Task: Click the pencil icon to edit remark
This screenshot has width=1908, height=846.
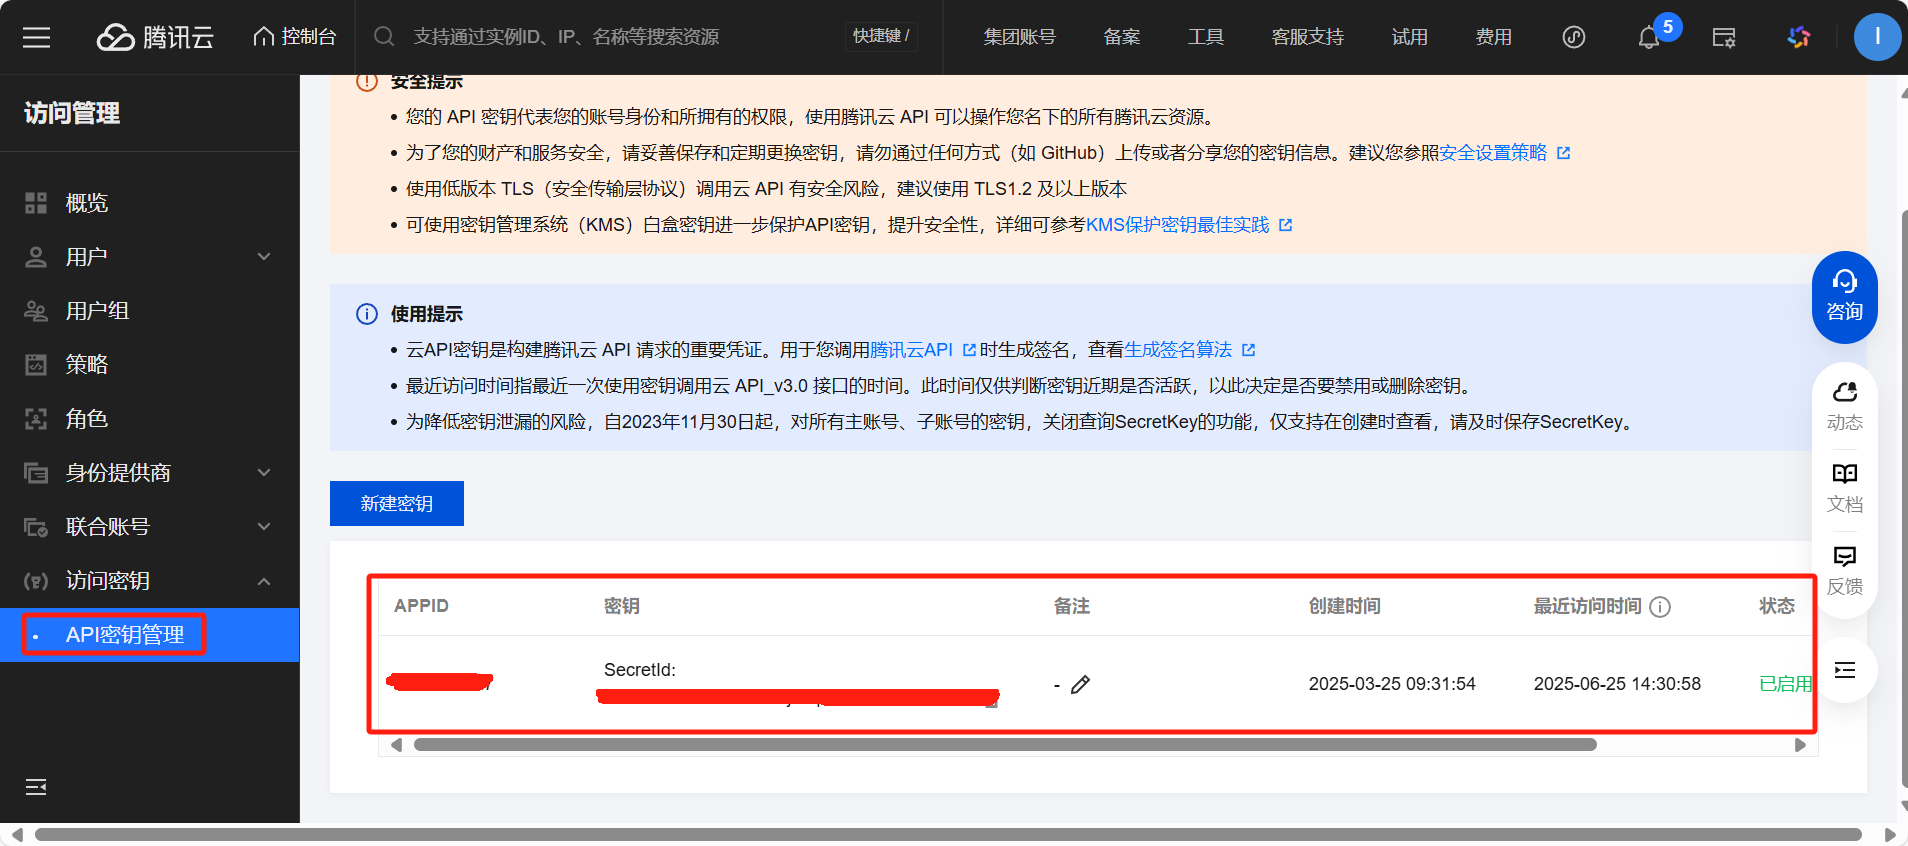Action: coord(1080,685)
